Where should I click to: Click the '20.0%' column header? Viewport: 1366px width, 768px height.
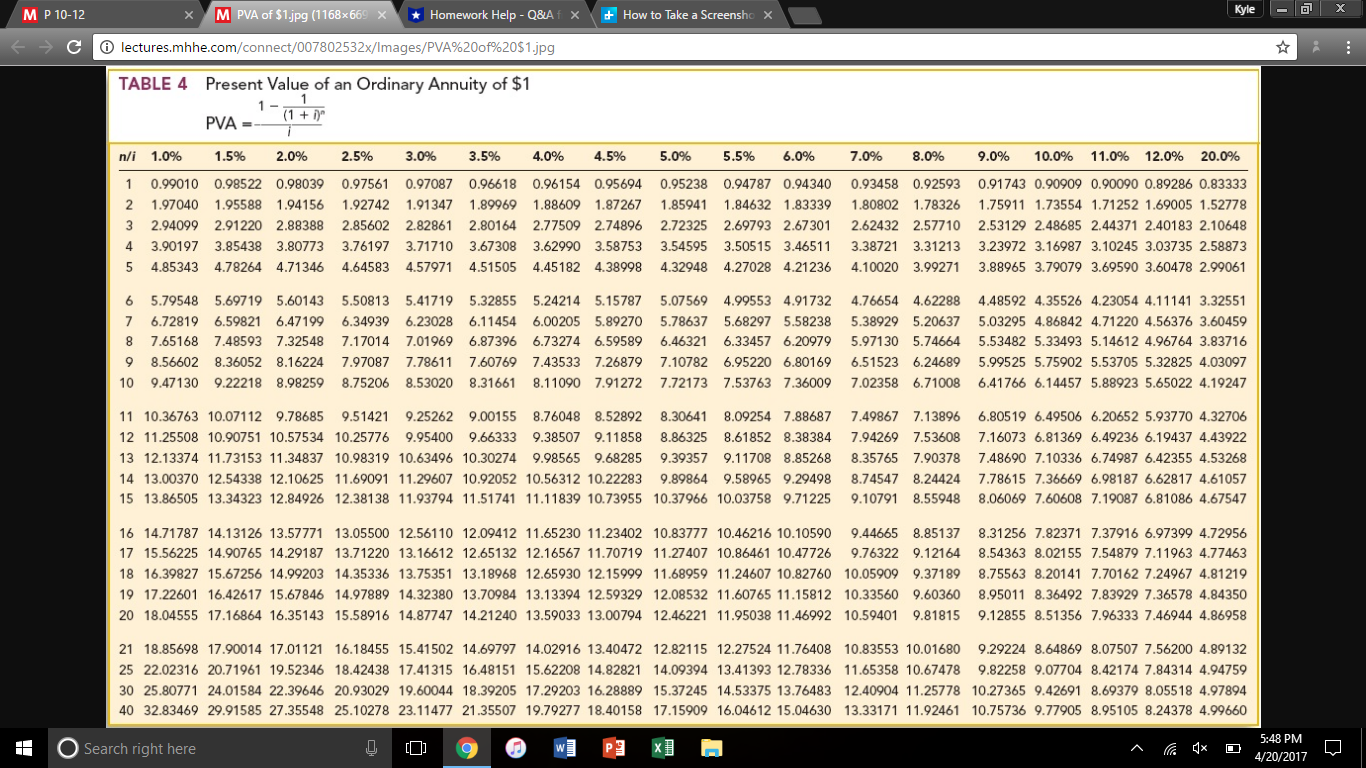1220,156
